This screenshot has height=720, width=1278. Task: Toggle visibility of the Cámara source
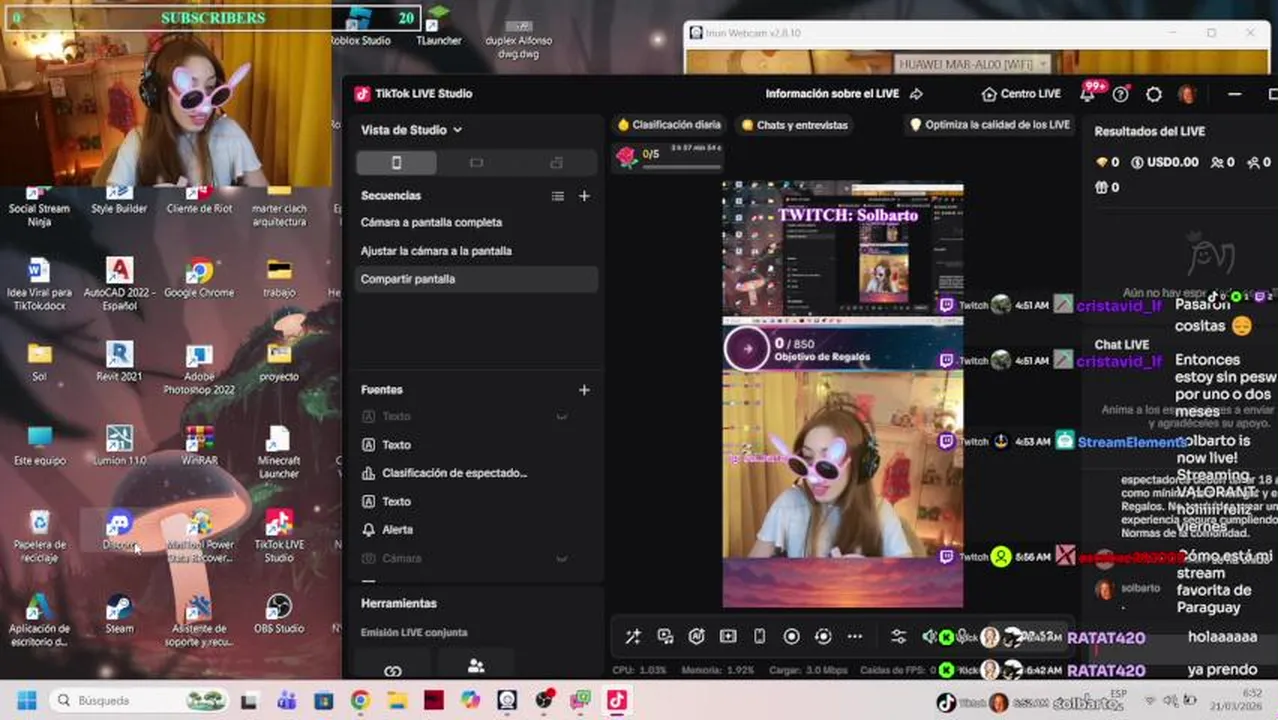click(562, 558)
